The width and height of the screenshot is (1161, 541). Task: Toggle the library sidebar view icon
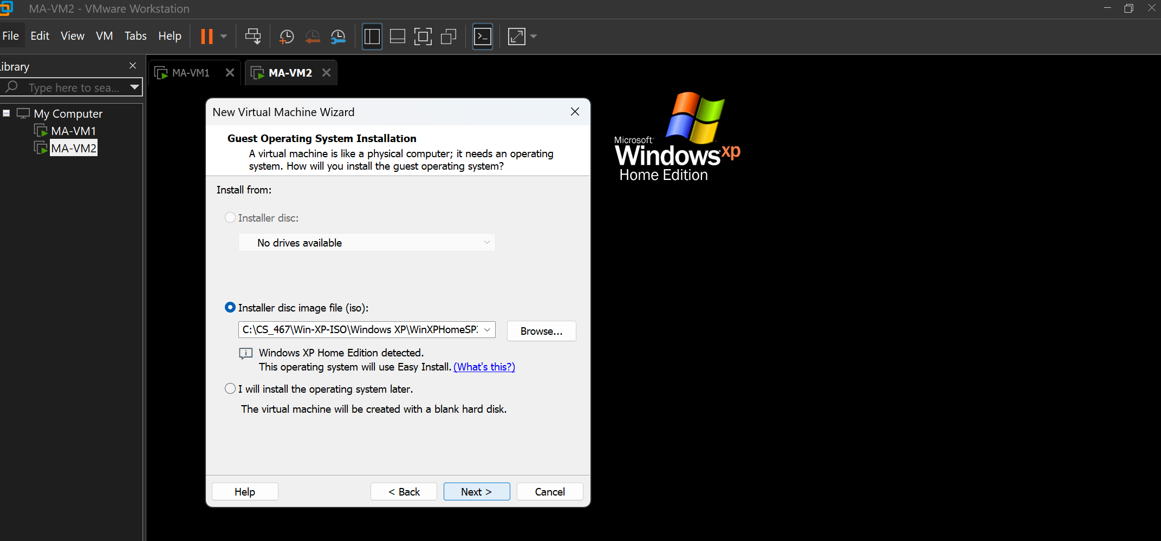click(x=372, y=36)
